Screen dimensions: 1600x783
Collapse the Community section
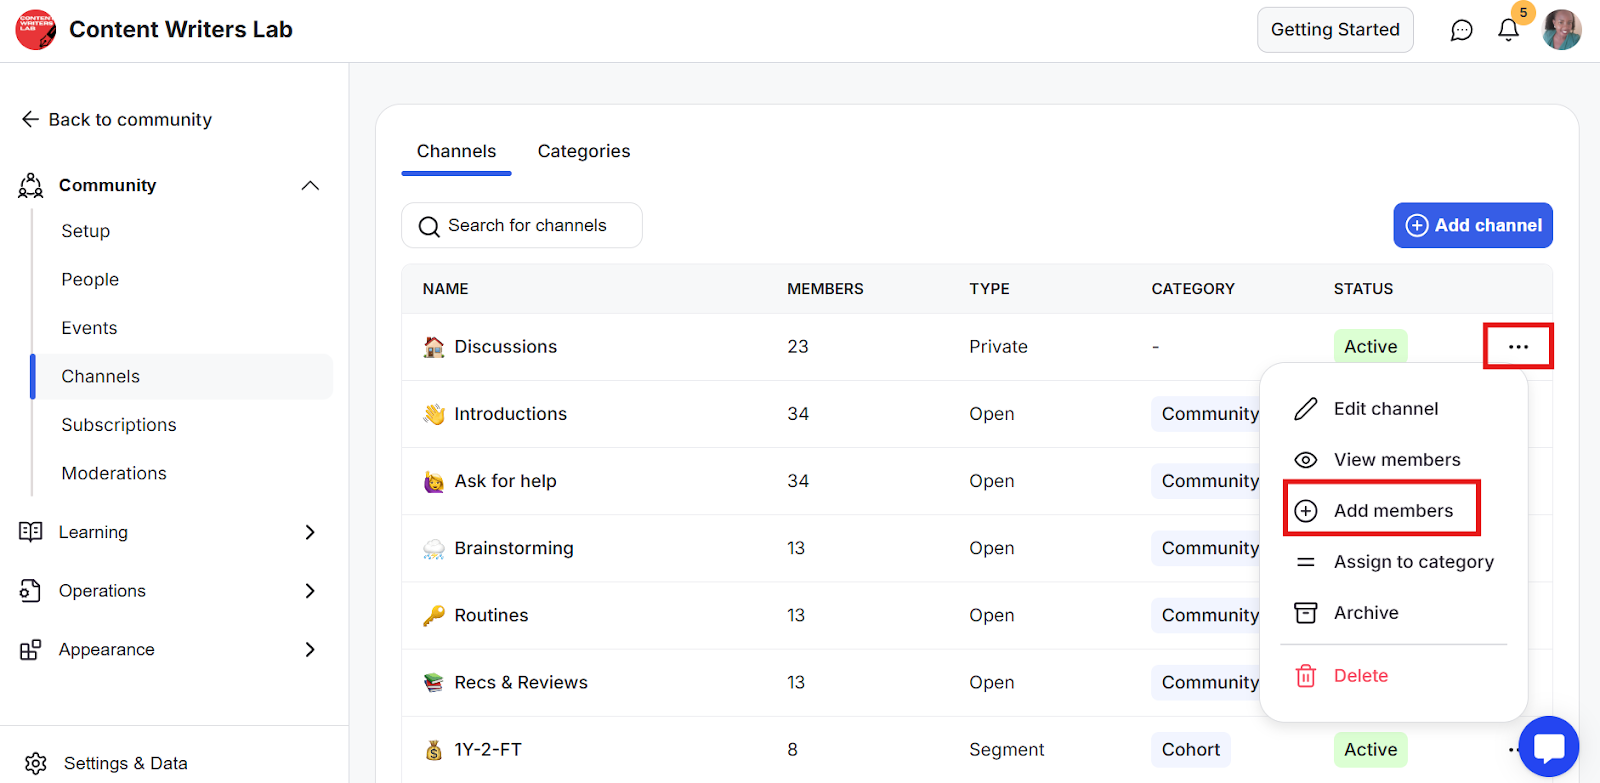pyautogui.click(x=310, y=186)
